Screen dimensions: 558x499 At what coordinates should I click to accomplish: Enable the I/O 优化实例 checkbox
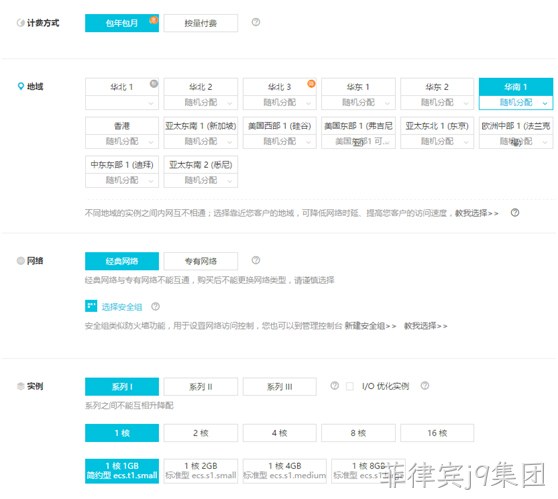click(x=350, y=386)
